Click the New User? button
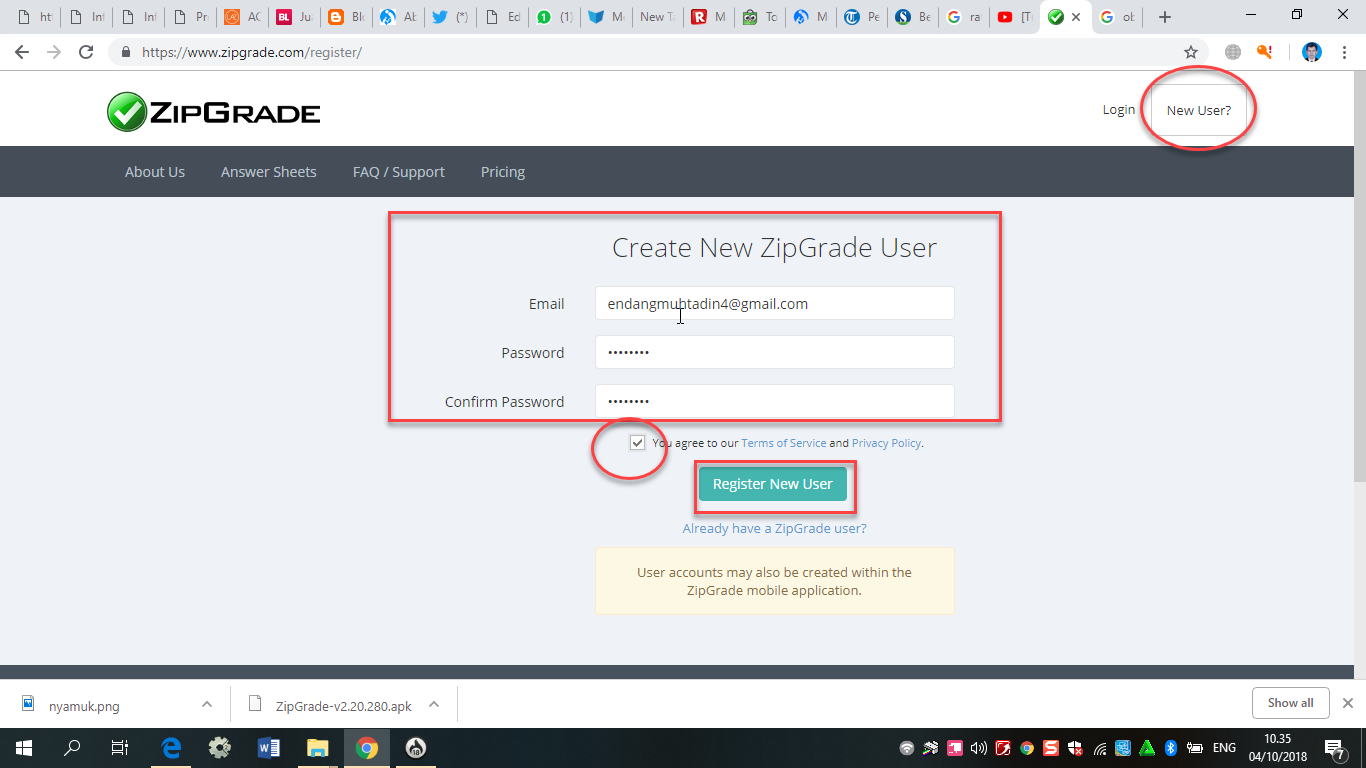This screenshot has height=768, width=1366. coord(1199,110)
